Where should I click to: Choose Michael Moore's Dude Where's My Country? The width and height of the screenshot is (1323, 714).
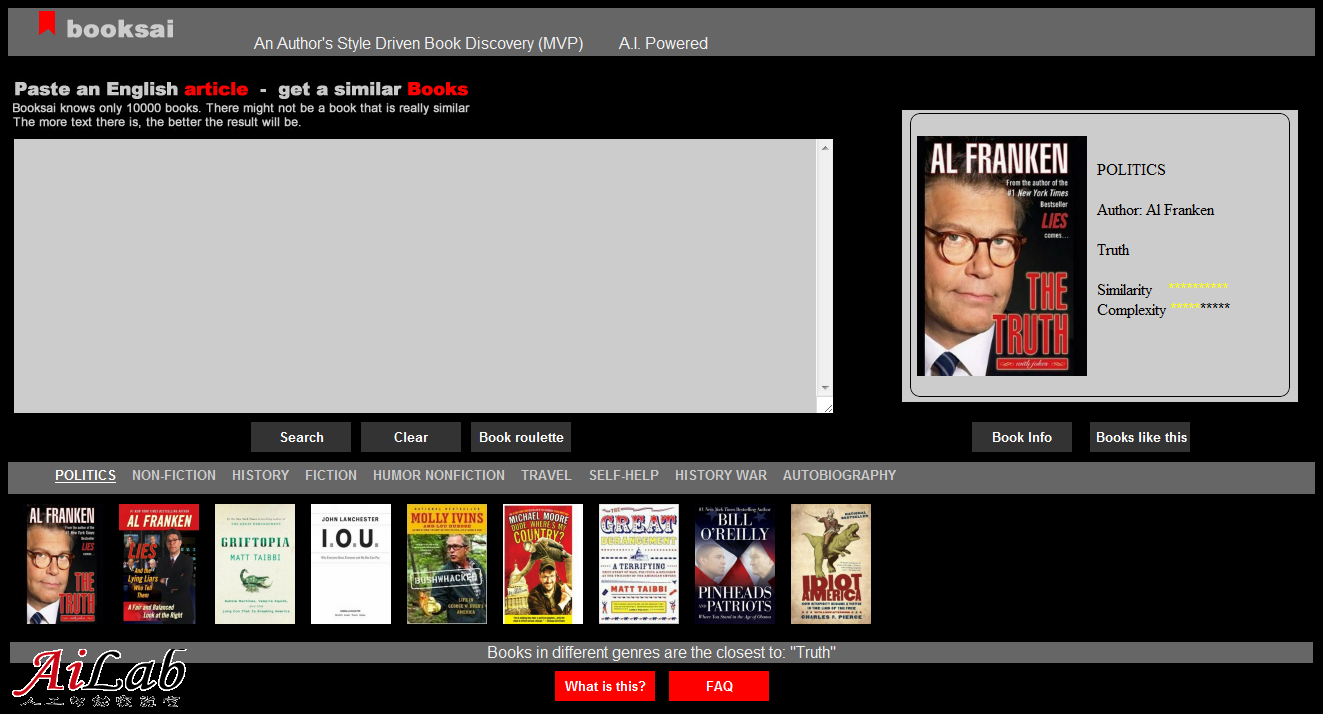[x=543, y=564]
